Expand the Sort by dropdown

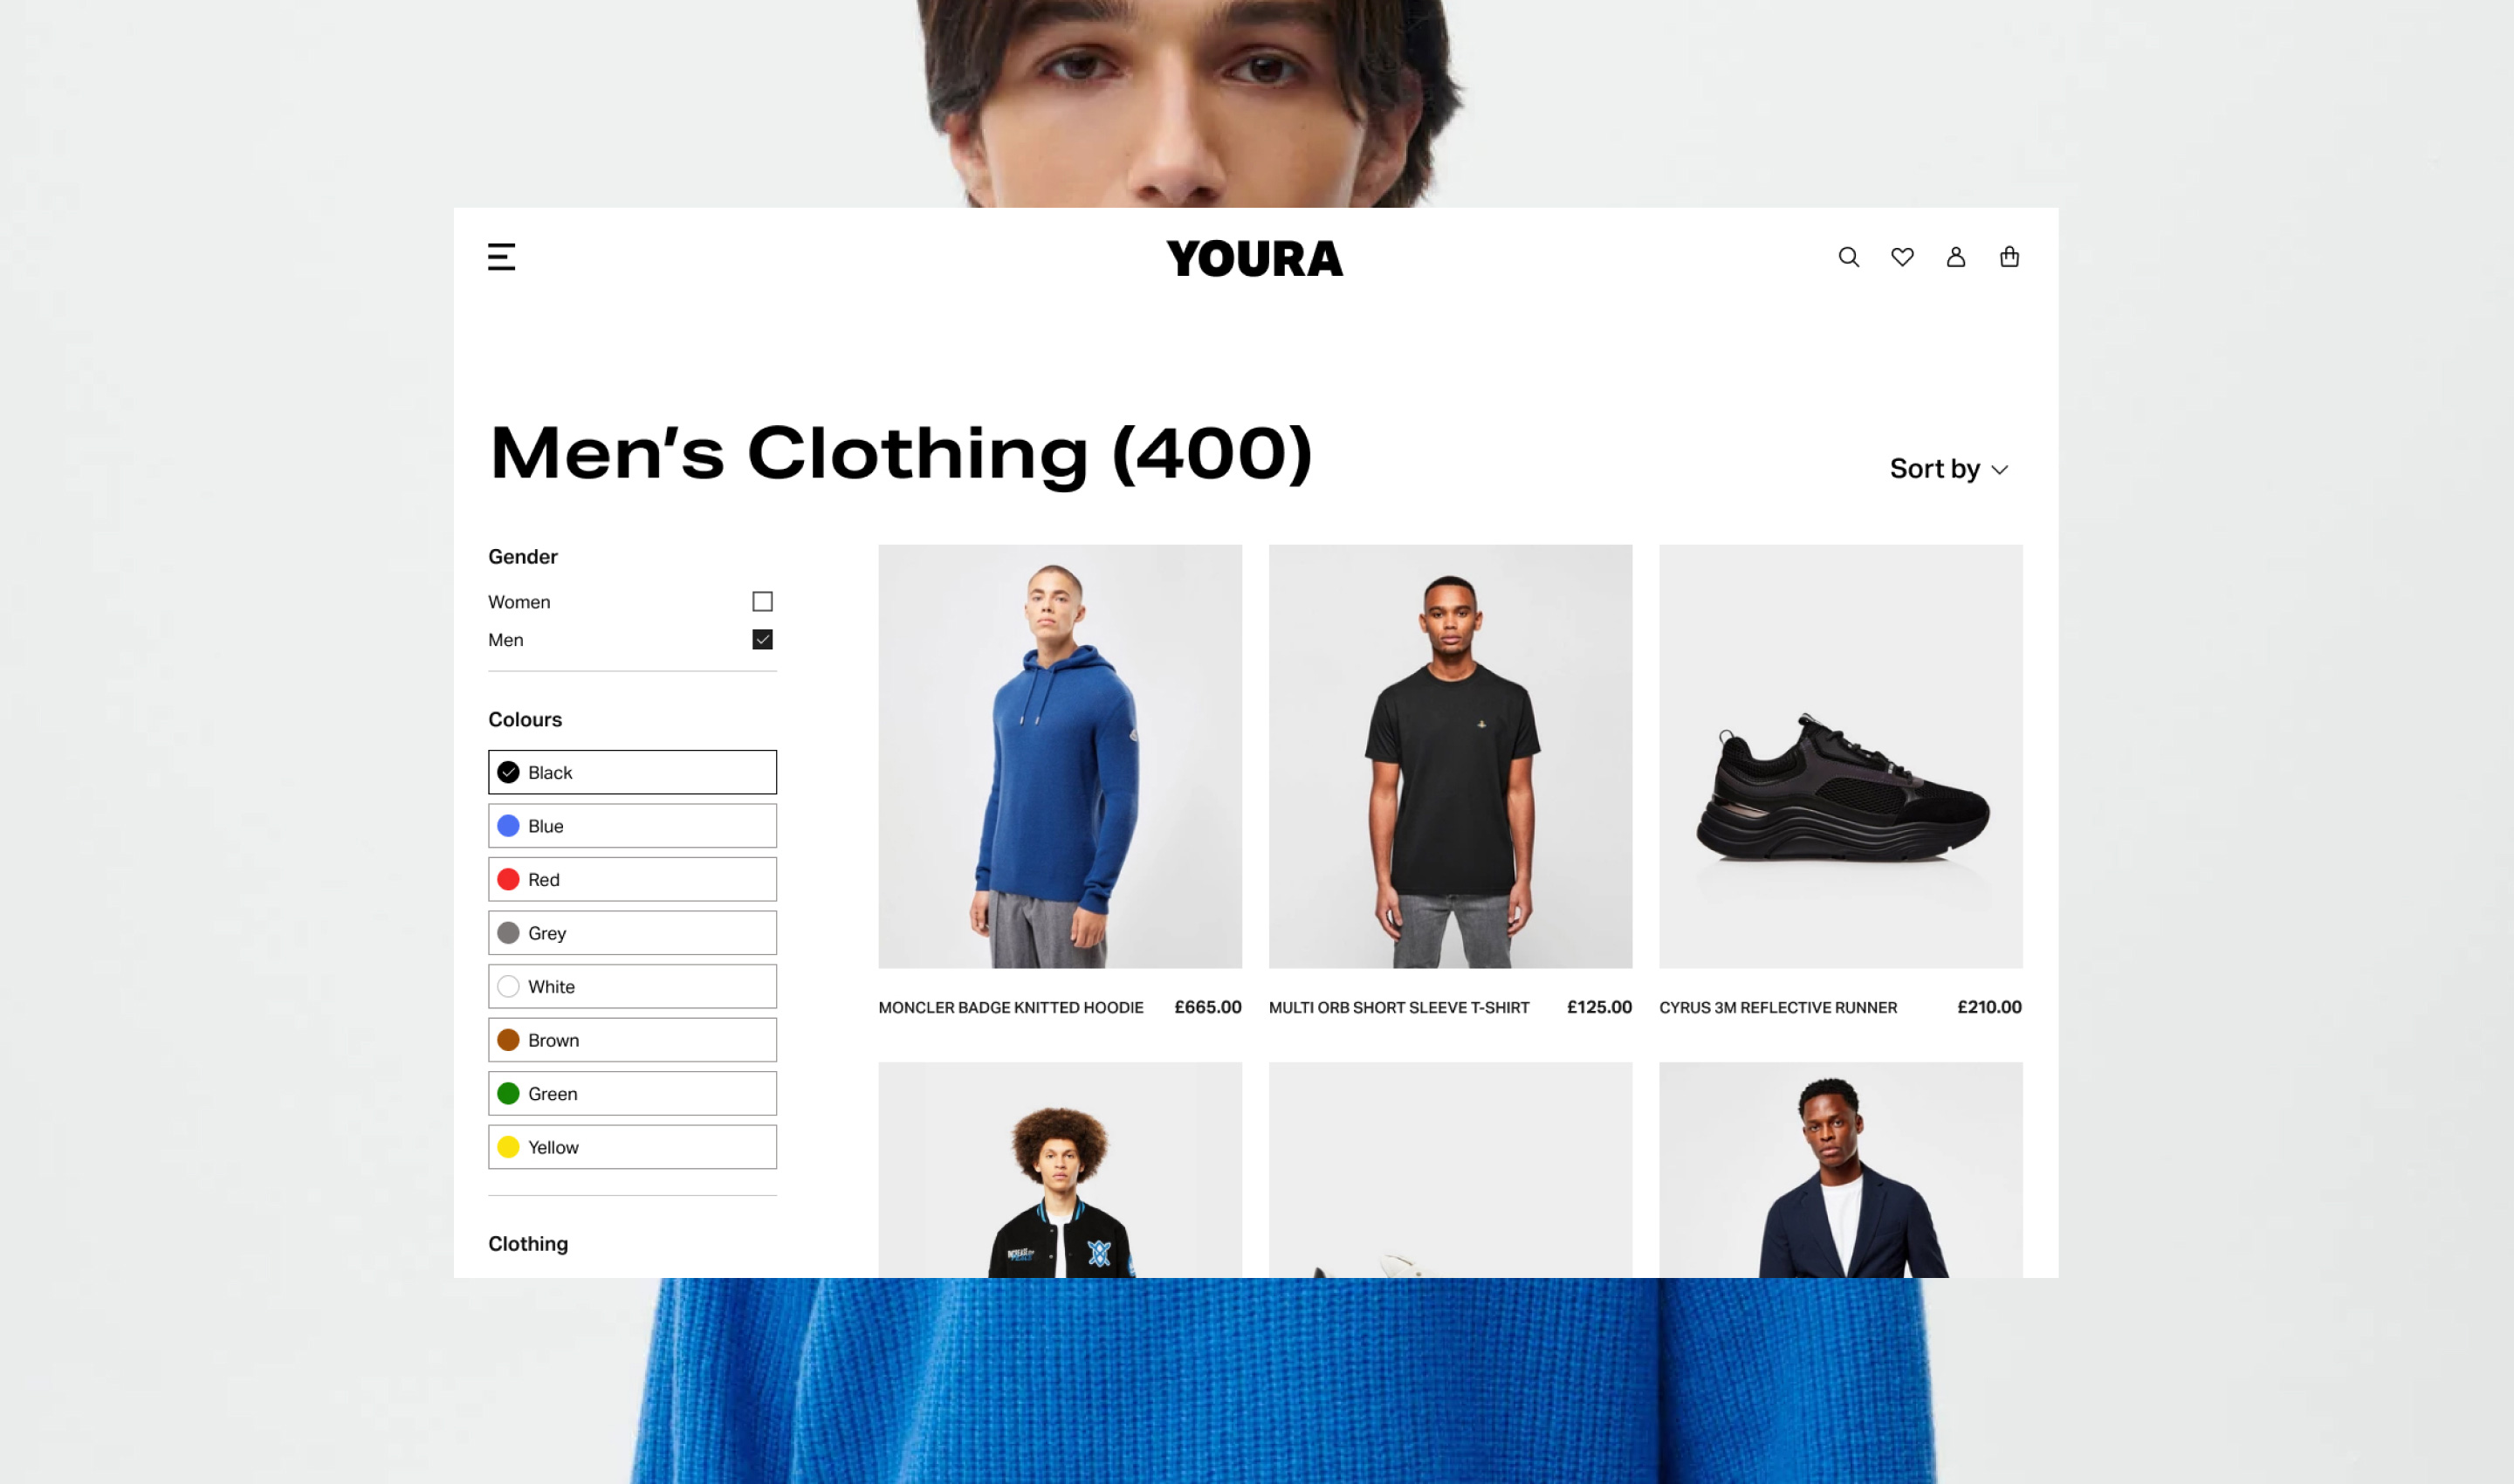1948,469
